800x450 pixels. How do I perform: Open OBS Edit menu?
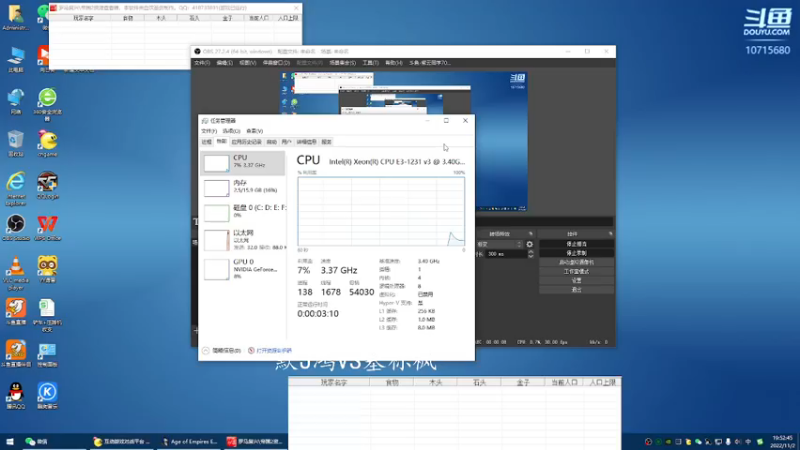[224, 63]
